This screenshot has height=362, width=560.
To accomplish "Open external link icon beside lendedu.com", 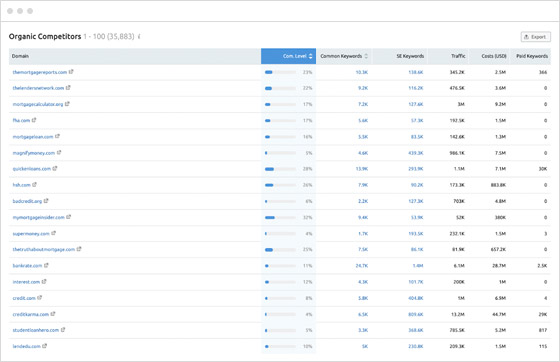I will tap(45, 346).
